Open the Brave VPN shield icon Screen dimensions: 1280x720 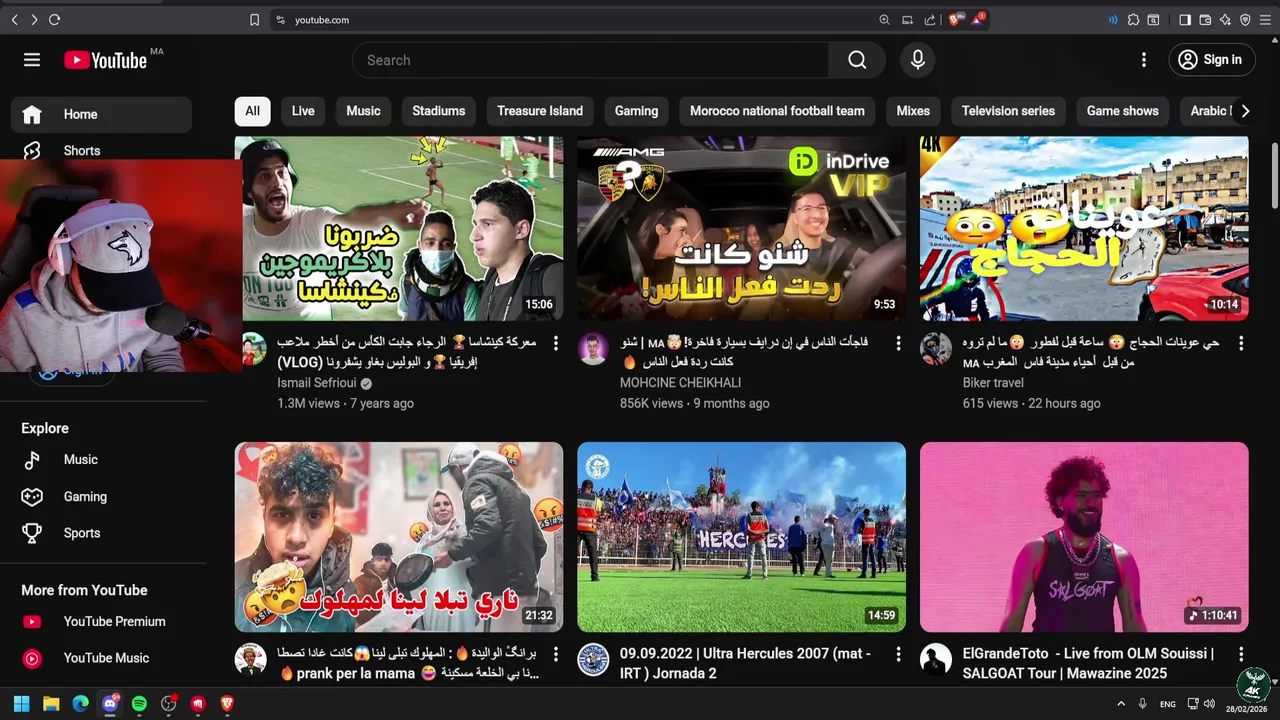(1245, 20)
